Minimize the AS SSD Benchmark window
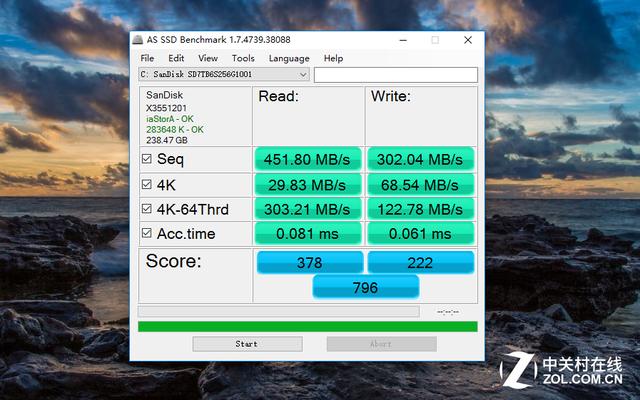This screenshot has width=640, height=400. [403, 40]
